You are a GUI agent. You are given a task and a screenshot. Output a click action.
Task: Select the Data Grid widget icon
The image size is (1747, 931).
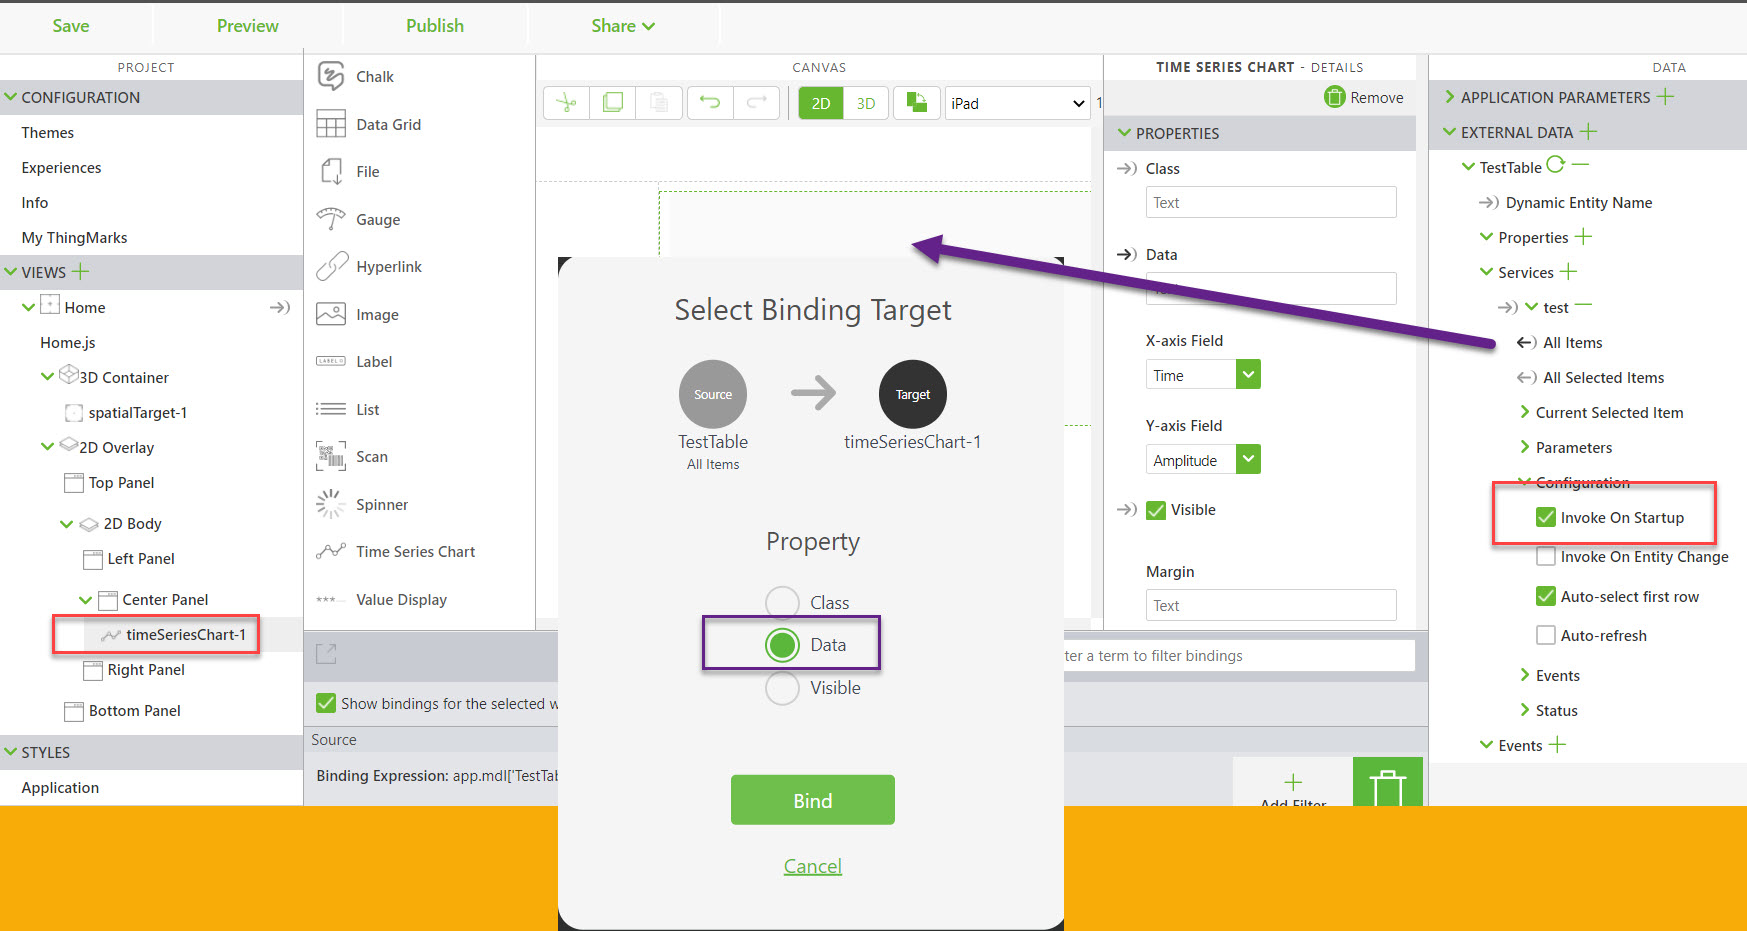pos(330,123)
